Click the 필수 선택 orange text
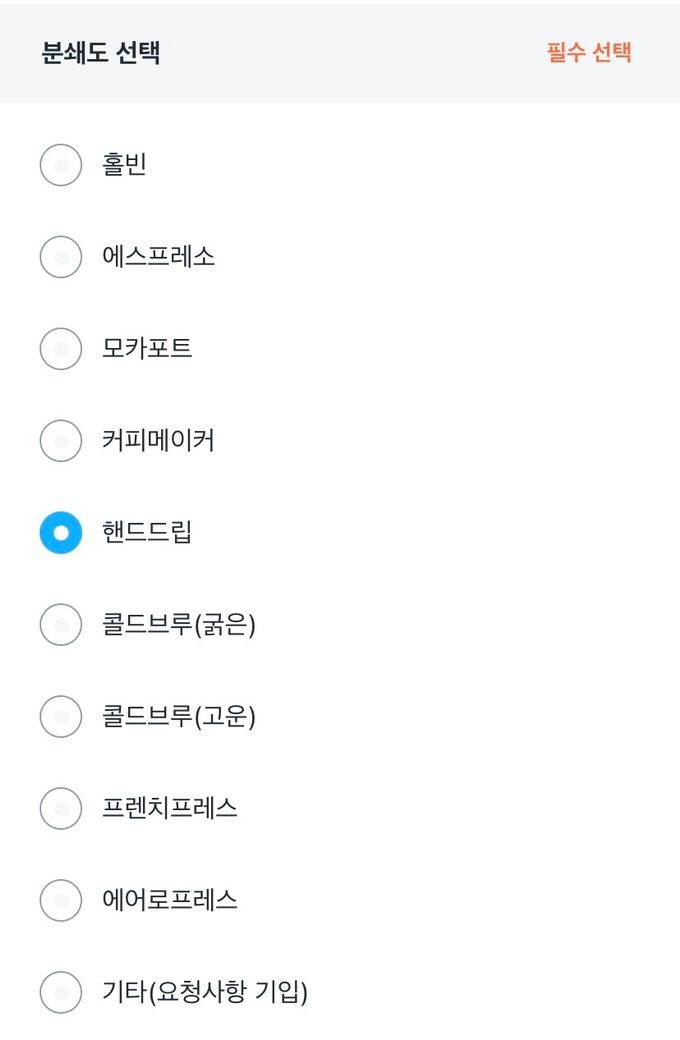 pyautogui.click(x=589, y=53)
